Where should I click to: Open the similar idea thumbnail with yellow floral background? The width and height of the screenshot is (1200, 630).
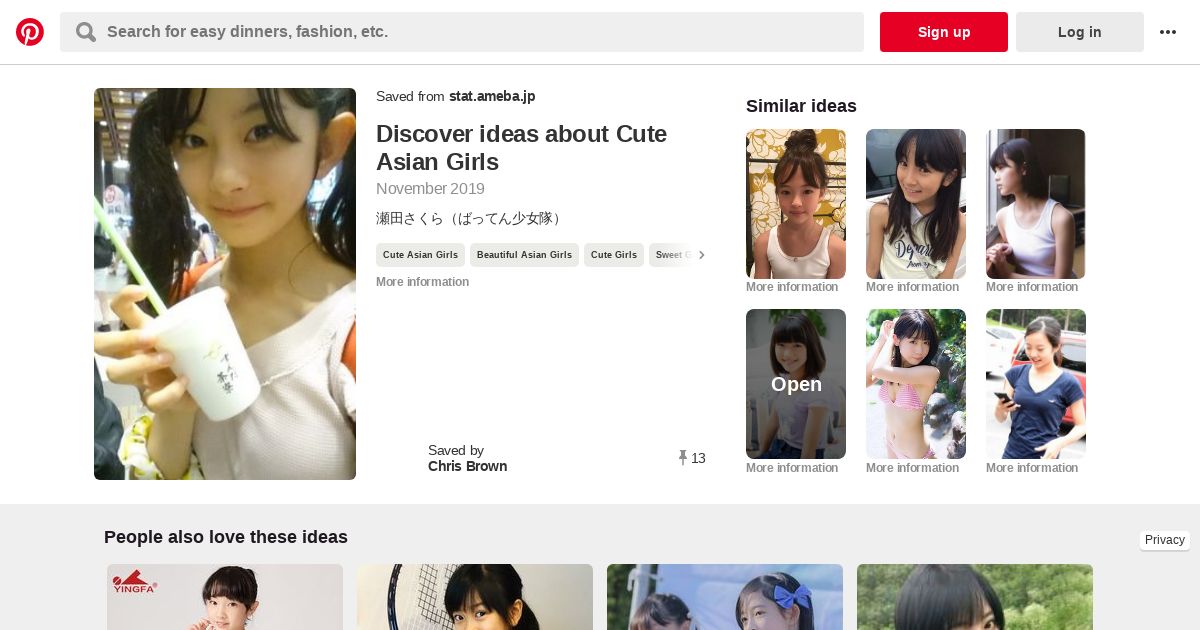(x=796, y=204)
